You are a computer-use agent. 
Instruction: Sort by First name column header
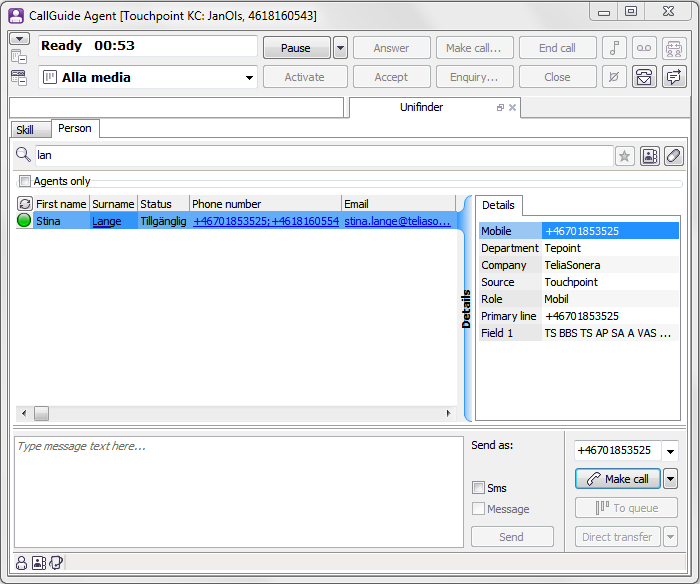61,204
